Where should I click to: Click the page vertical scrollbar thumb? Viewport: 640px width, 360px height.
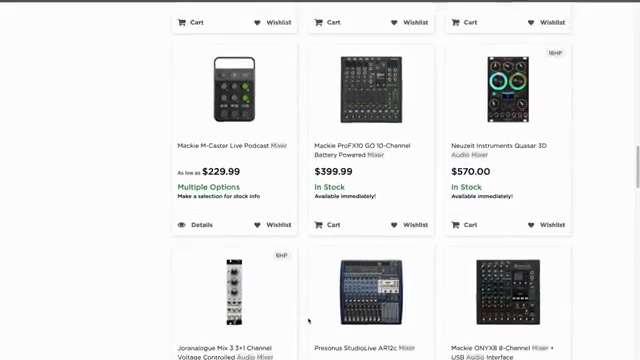(638, 167)
